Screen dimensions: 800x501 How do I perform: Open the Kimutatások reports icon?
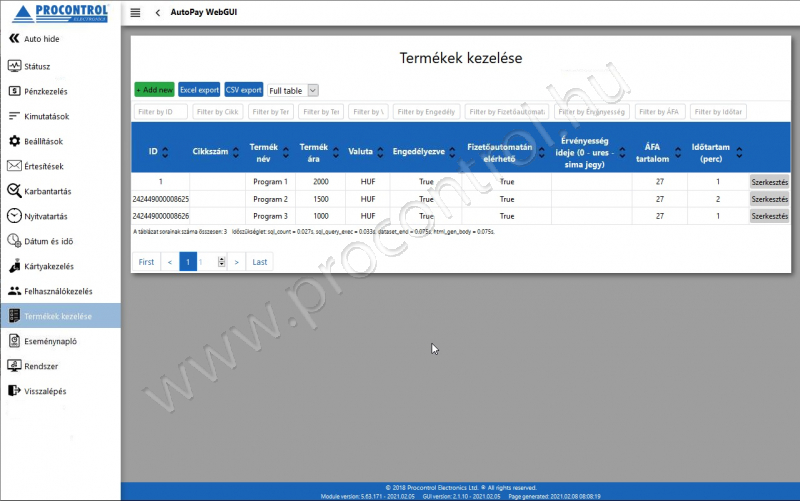point(14,116)
